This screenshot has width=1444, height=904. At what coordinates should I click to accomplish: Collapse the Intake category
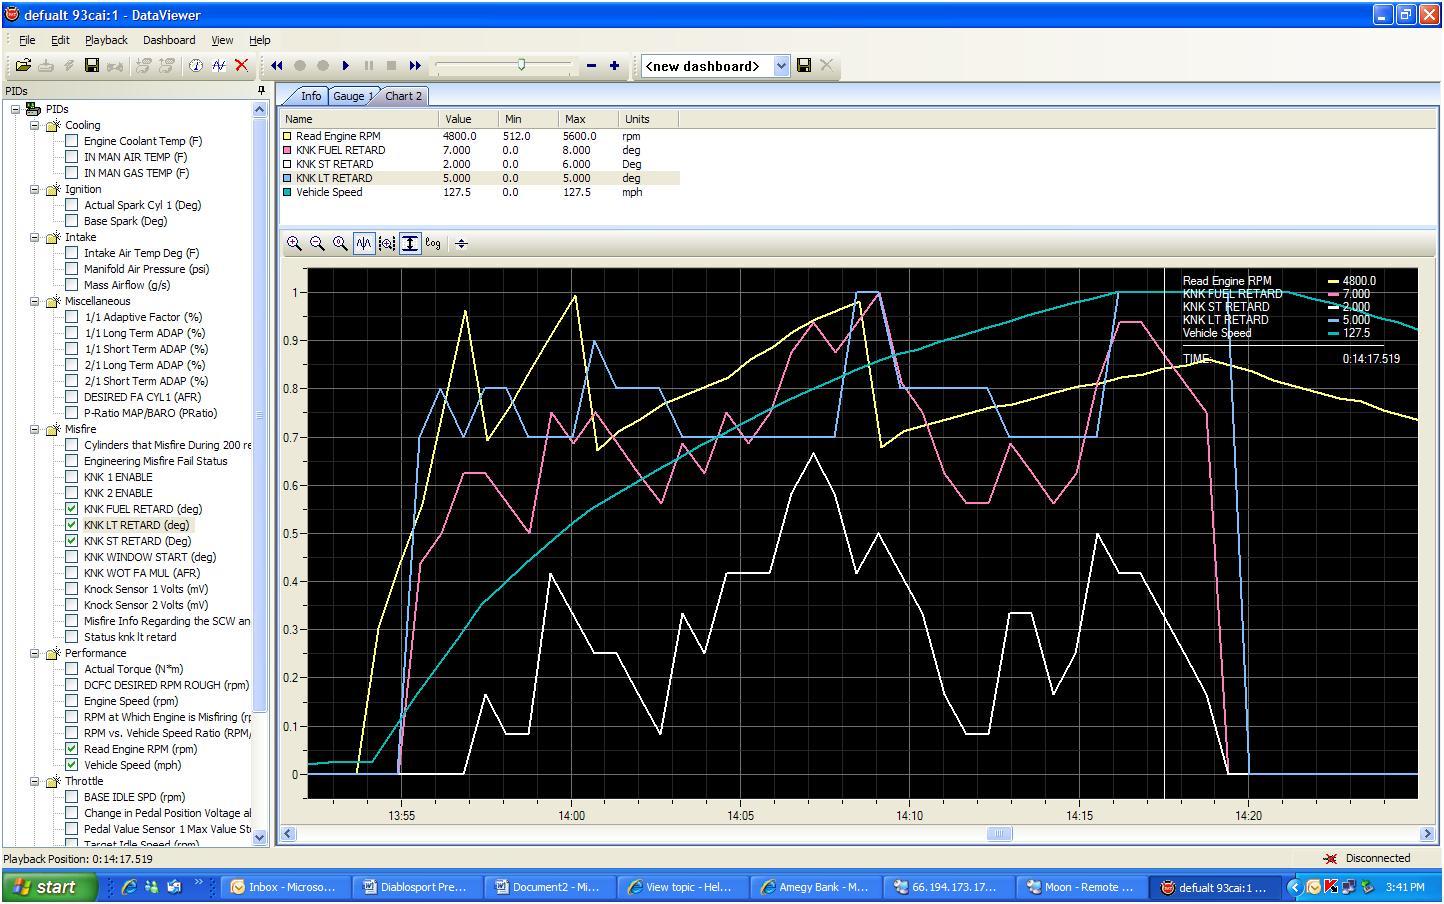[x=35, y=237]
